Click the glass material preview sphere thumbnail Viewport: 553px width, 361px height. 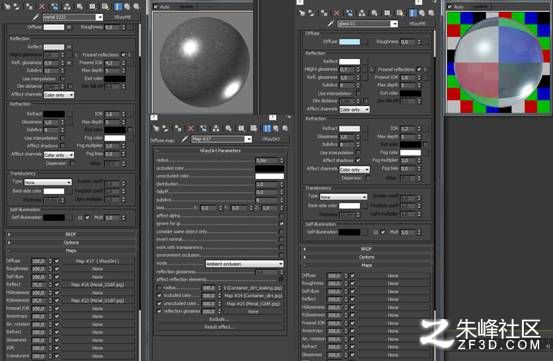coord(498,63)
